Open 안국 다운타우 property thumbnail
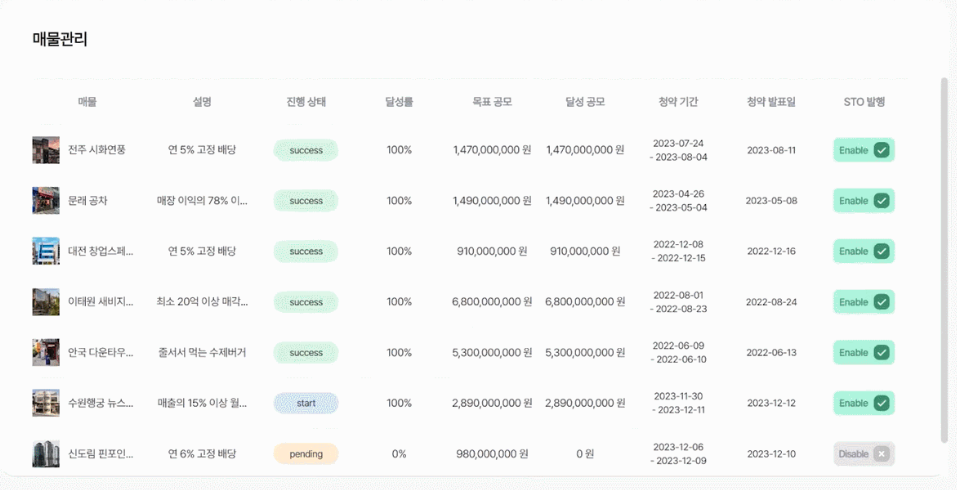957x490 pixels. pos(46,353)
